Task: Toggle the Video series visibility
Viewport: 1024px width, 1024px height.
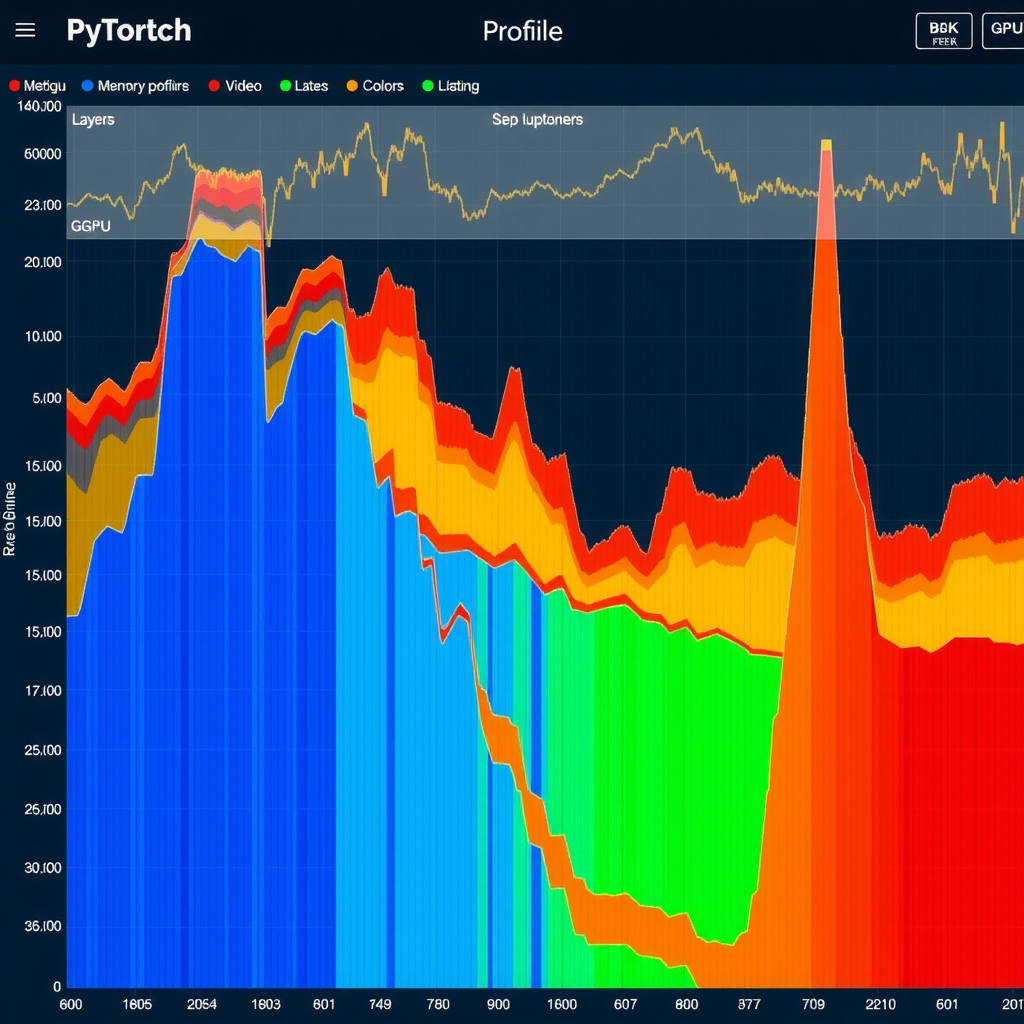Action: tap(234, 86)
